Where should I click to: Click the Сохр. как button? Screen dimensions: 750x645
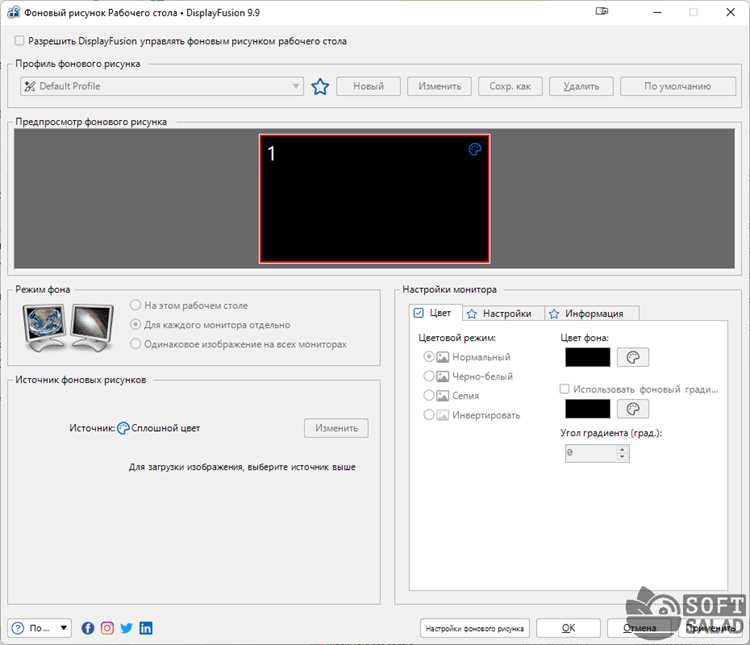click(510, 87)
